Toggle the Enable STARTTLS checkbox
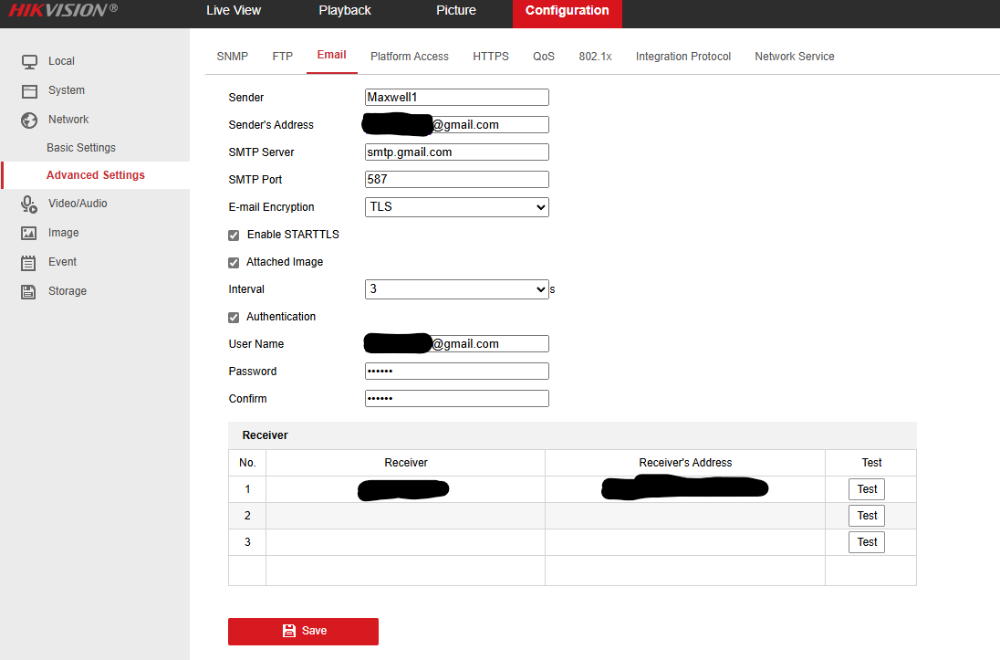1000x660 pixels. click(x=233, y=235)
